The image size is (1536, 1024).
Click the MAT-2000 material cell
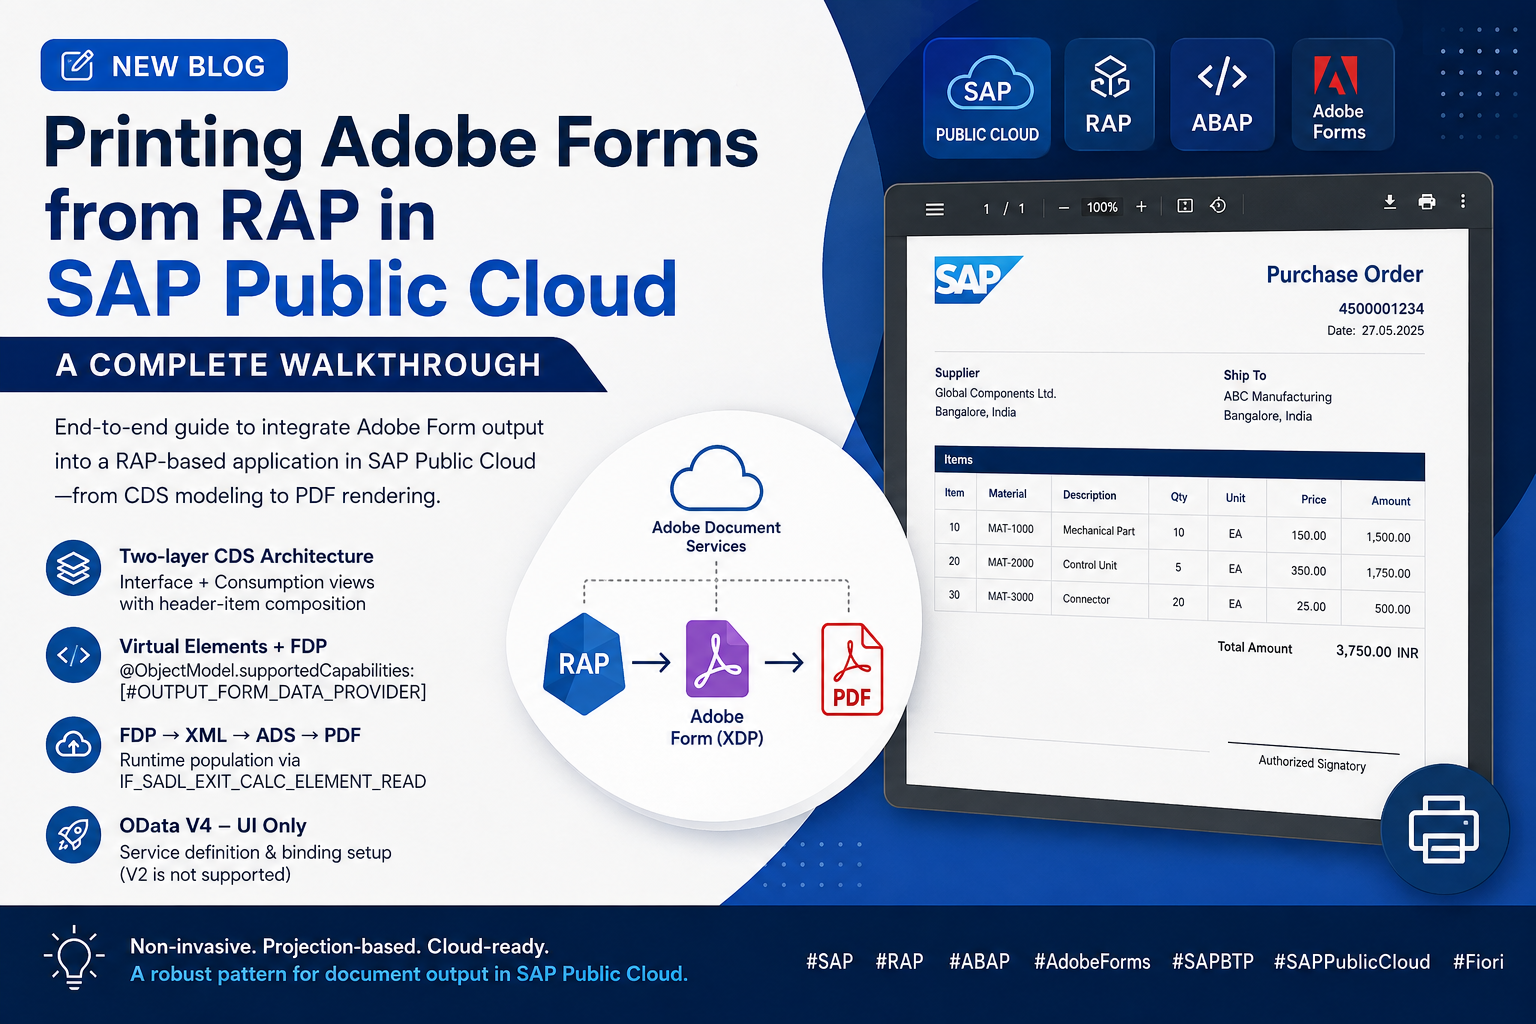point(1010,563)
